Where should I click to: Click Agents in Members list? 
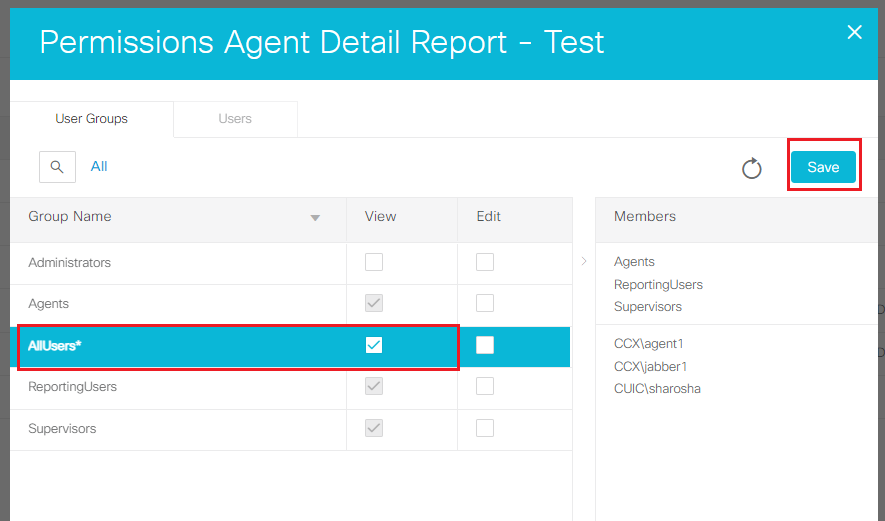pyautogui.click(x=634, y=262)
